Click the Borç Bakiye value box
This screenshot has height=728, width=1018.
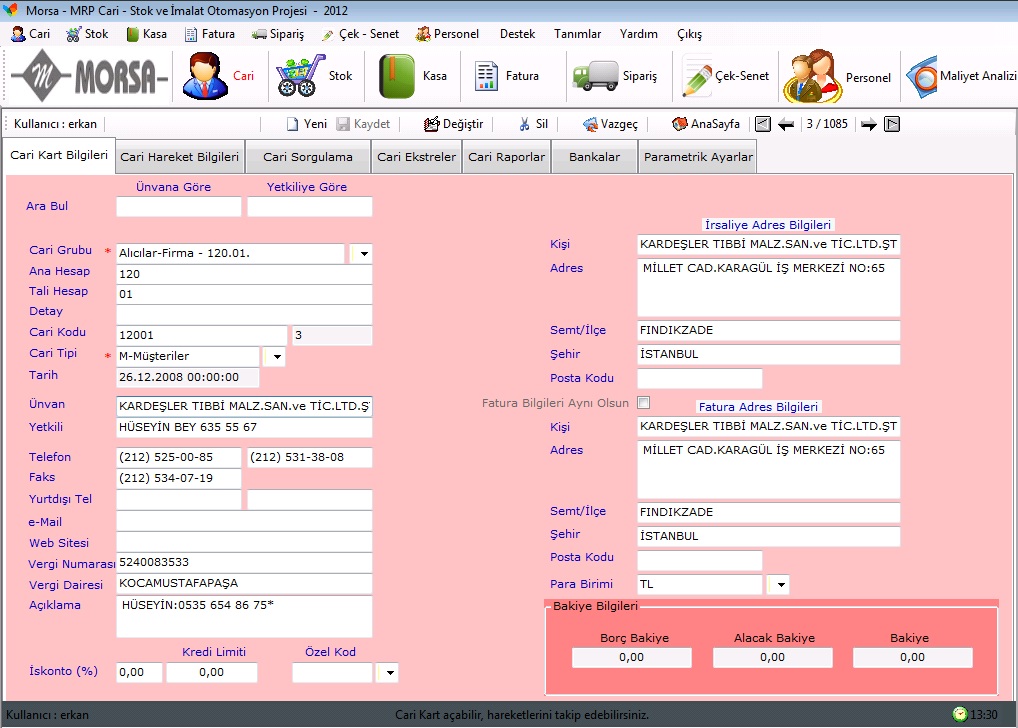click(632, 657)
